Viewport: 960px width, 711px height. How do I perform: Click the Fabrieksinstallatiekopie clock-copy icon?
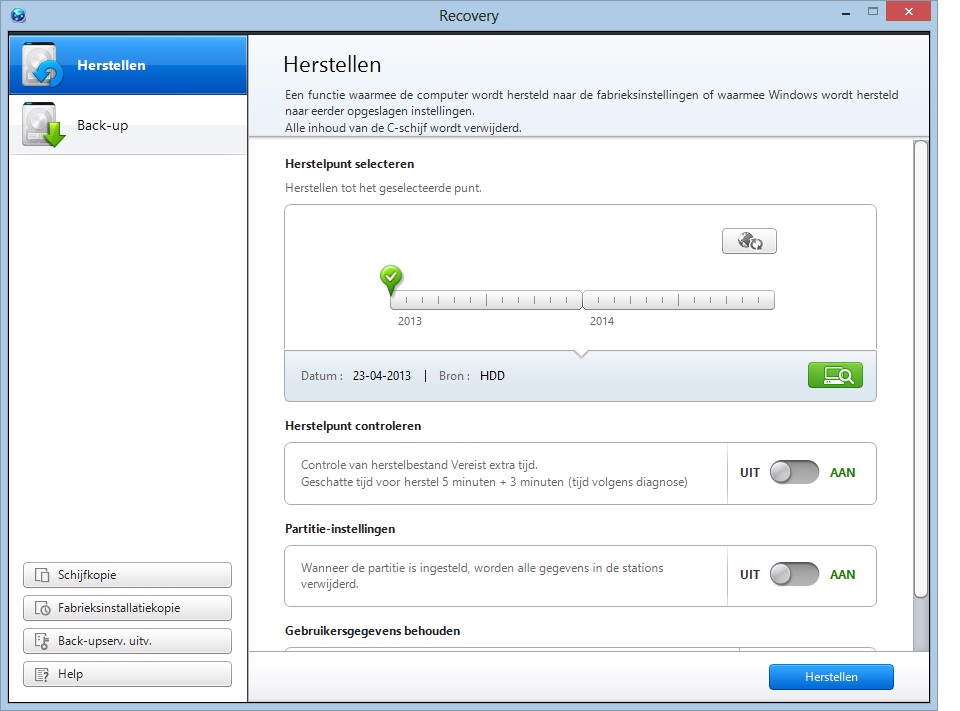click(42, 608)
